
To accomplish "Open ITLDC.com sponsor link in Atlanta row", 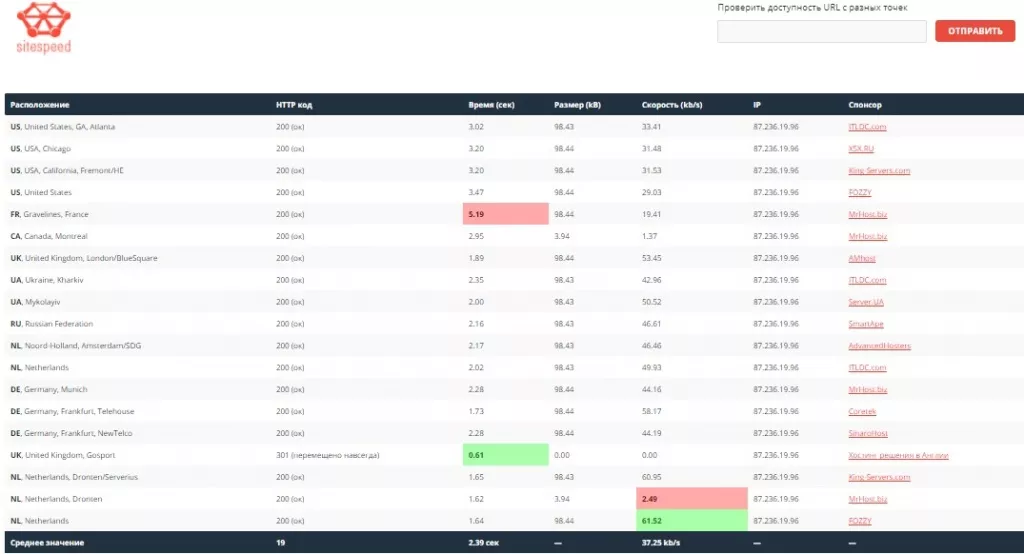I will pos(867,127).
